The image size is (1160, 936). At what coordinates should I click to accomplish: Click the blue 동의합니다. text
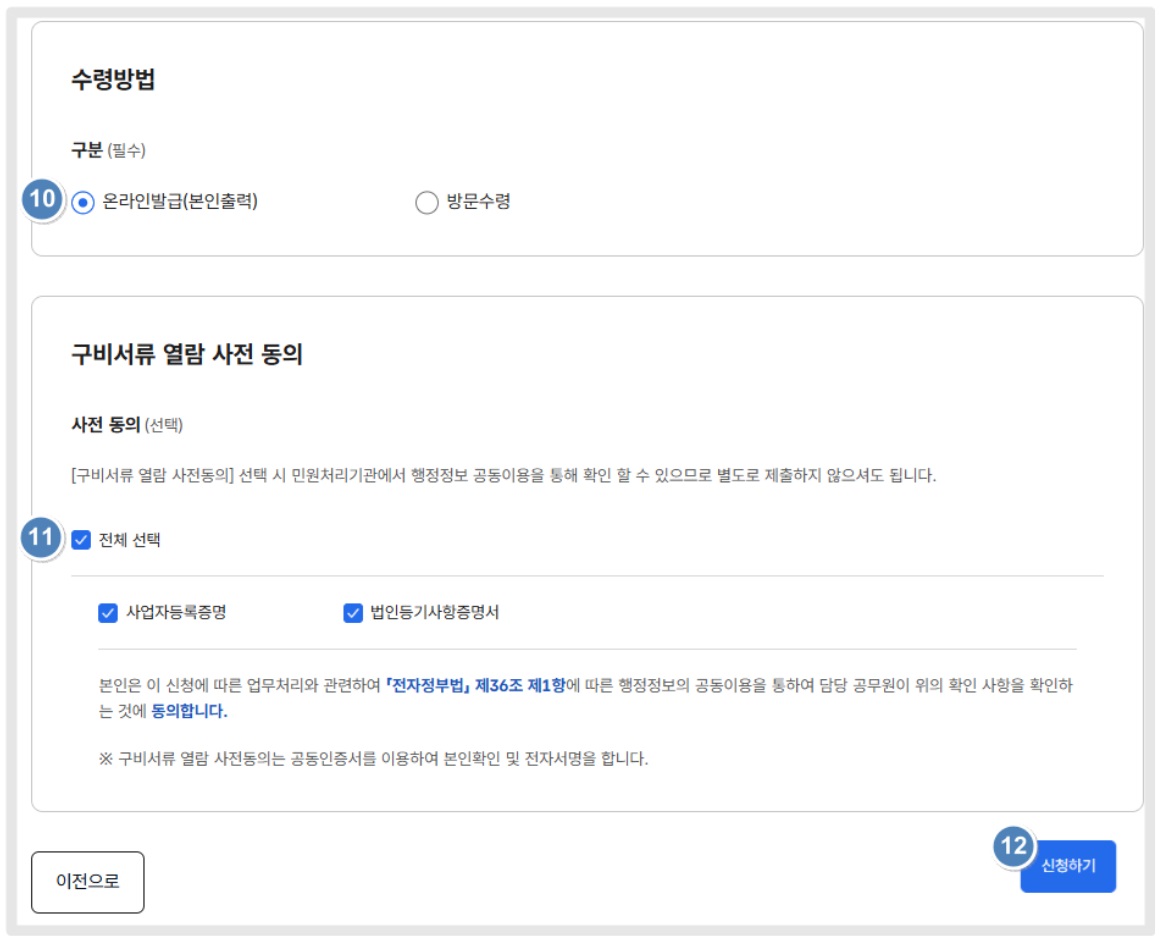click(x=189, y=711)
